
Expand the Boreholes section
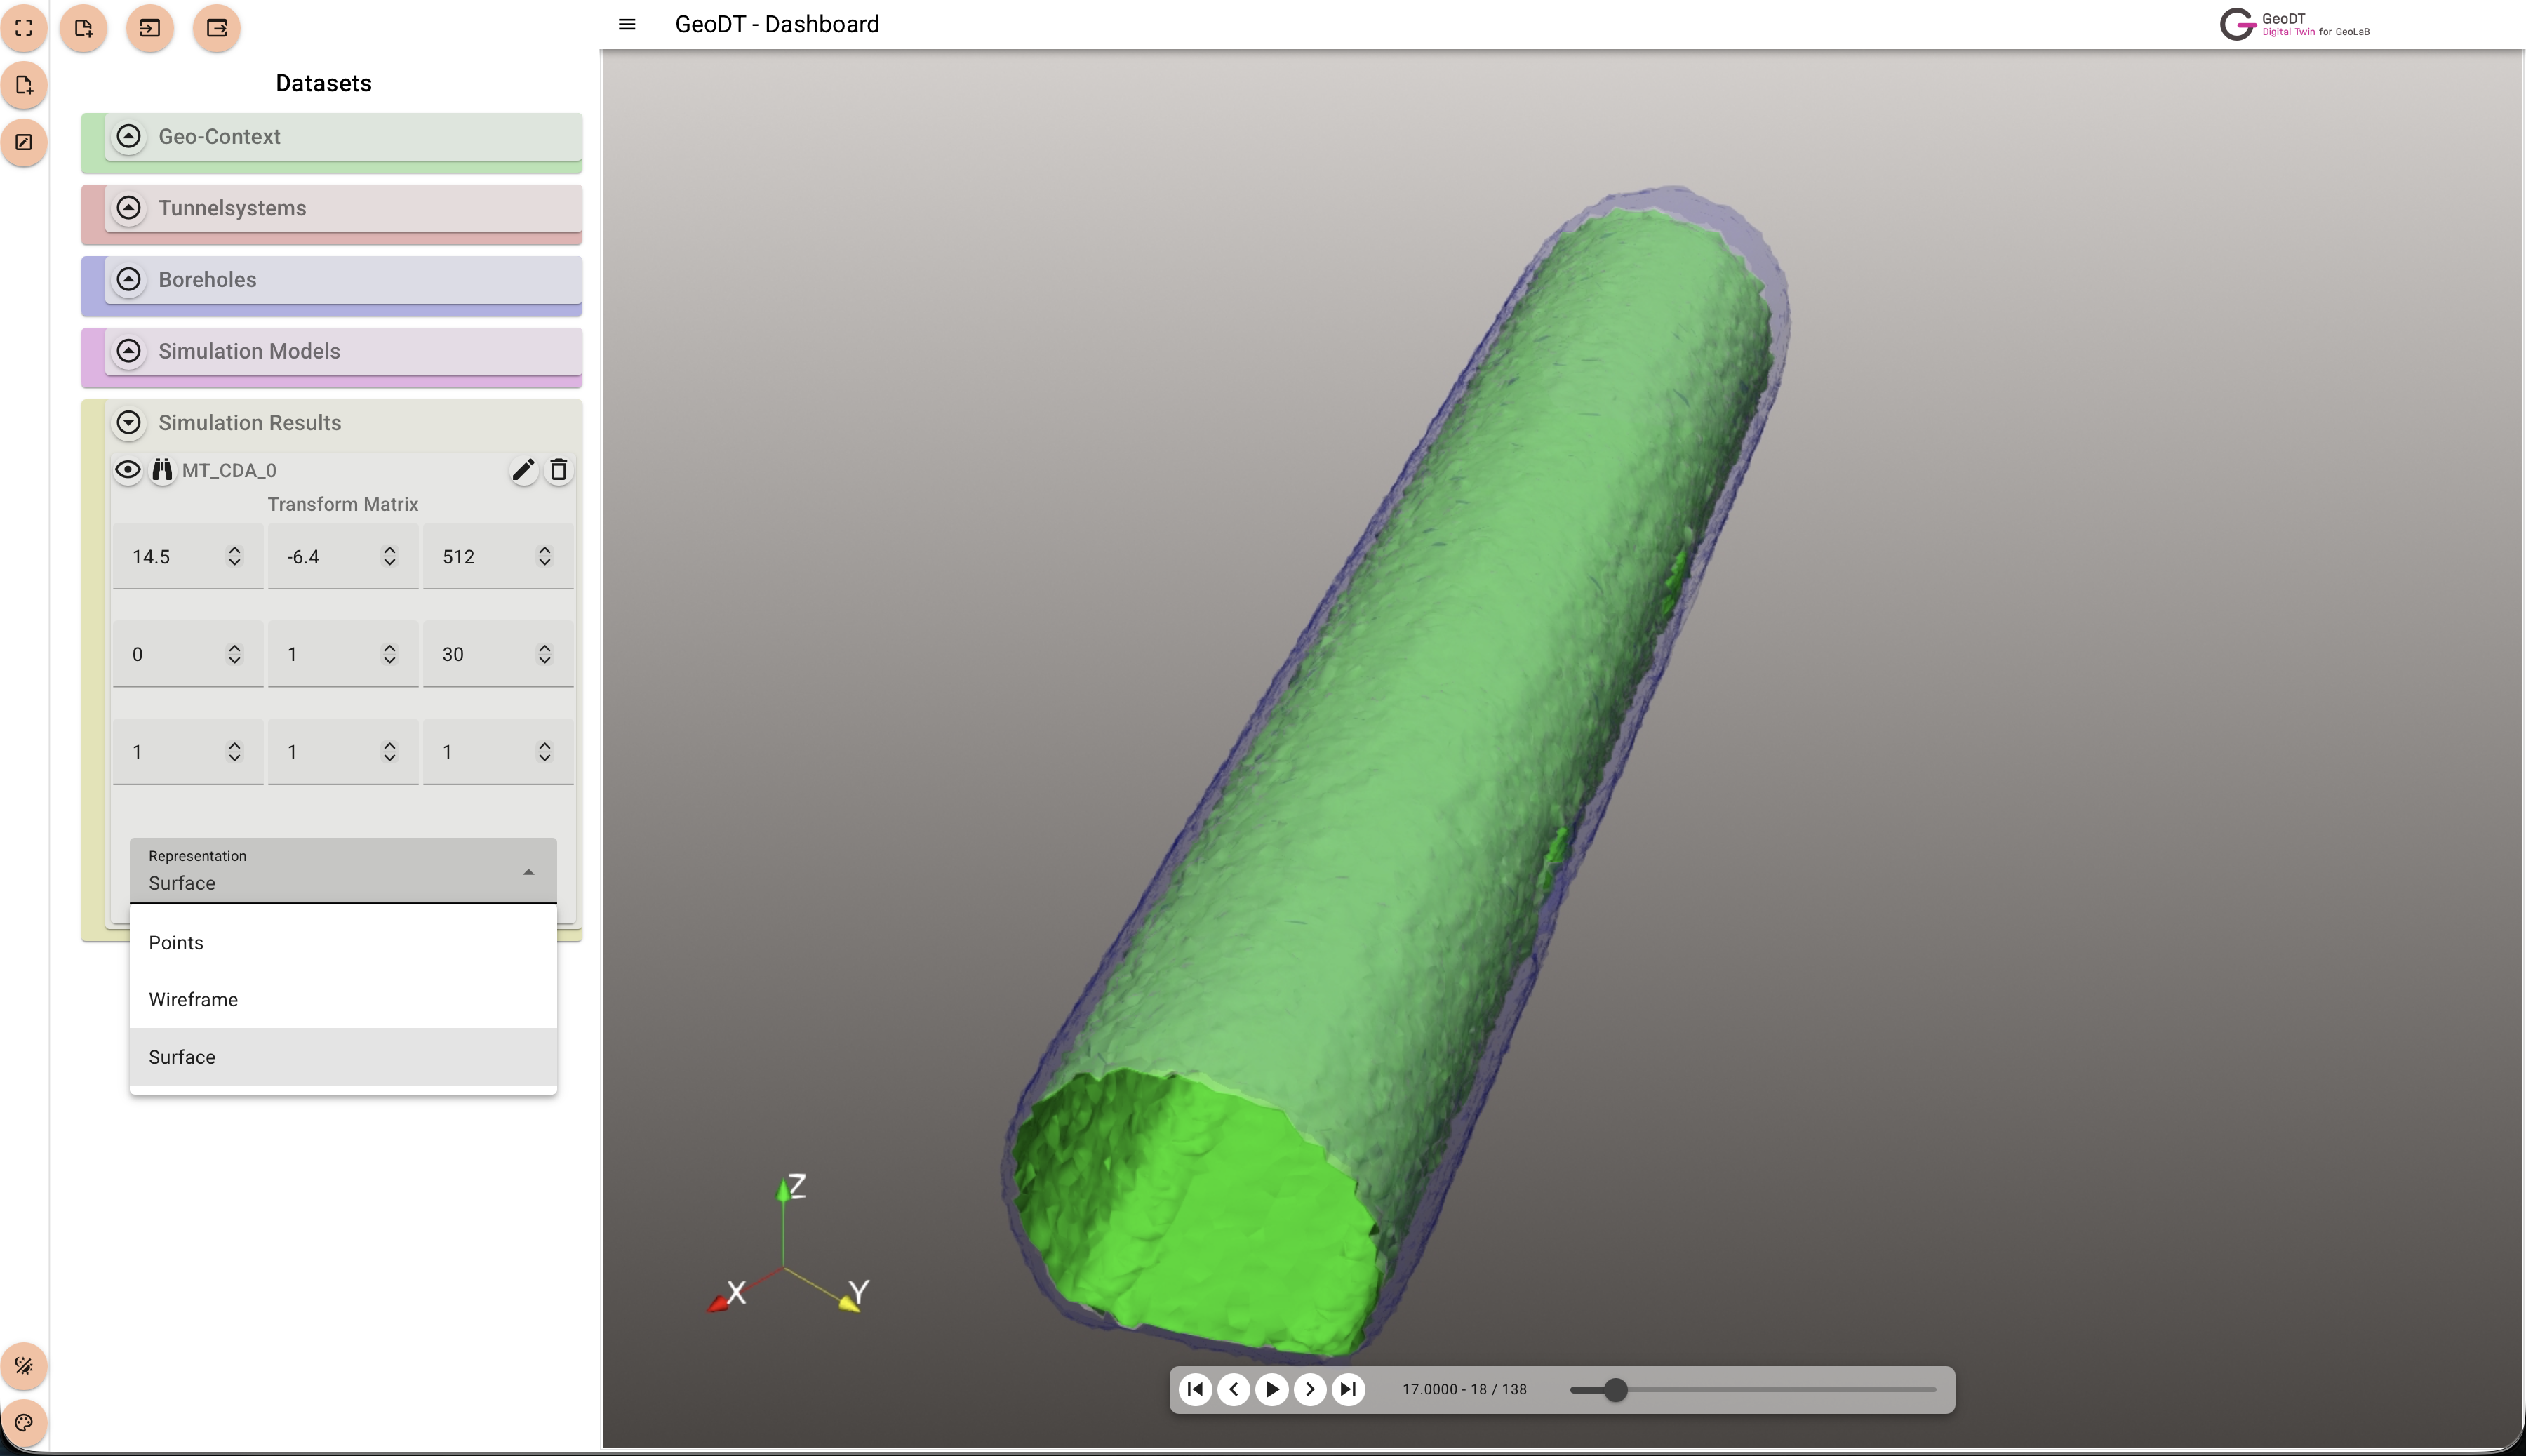pyautogui.click(x=128, y=279)
